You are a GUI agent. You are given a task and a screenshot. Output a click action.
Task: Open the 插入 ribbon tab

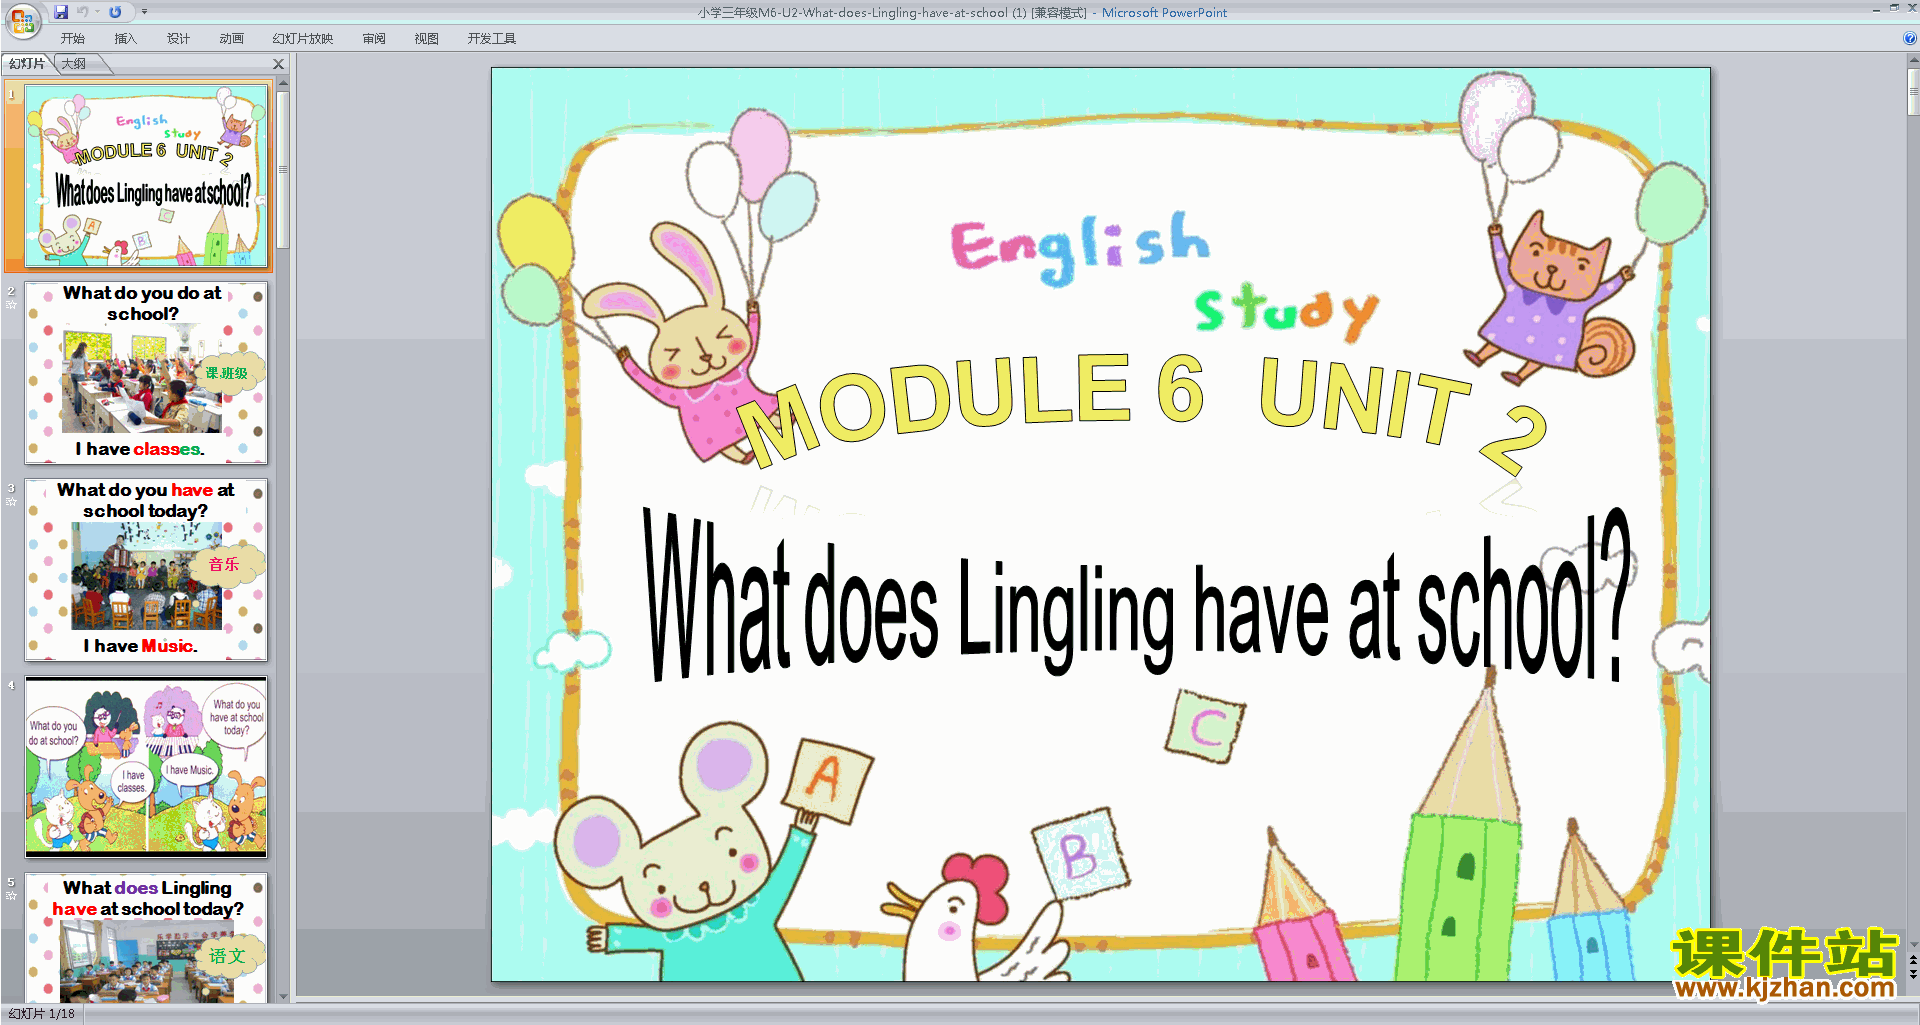(125, 39)
